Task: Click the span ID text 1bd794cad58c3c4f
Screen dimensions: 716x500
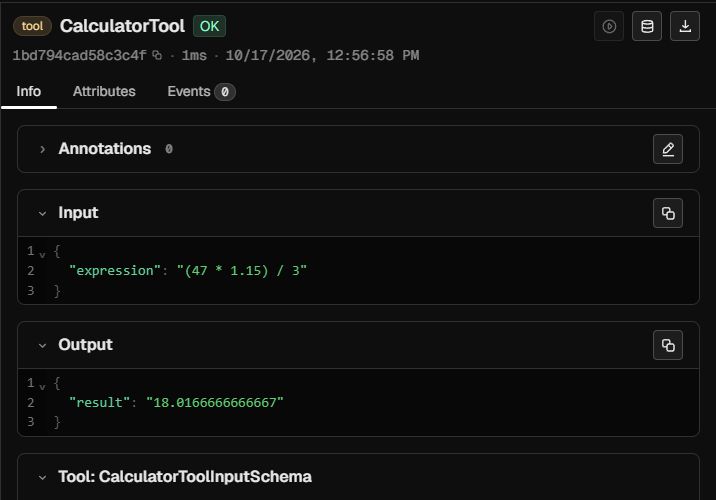Action: pos(79,56)
